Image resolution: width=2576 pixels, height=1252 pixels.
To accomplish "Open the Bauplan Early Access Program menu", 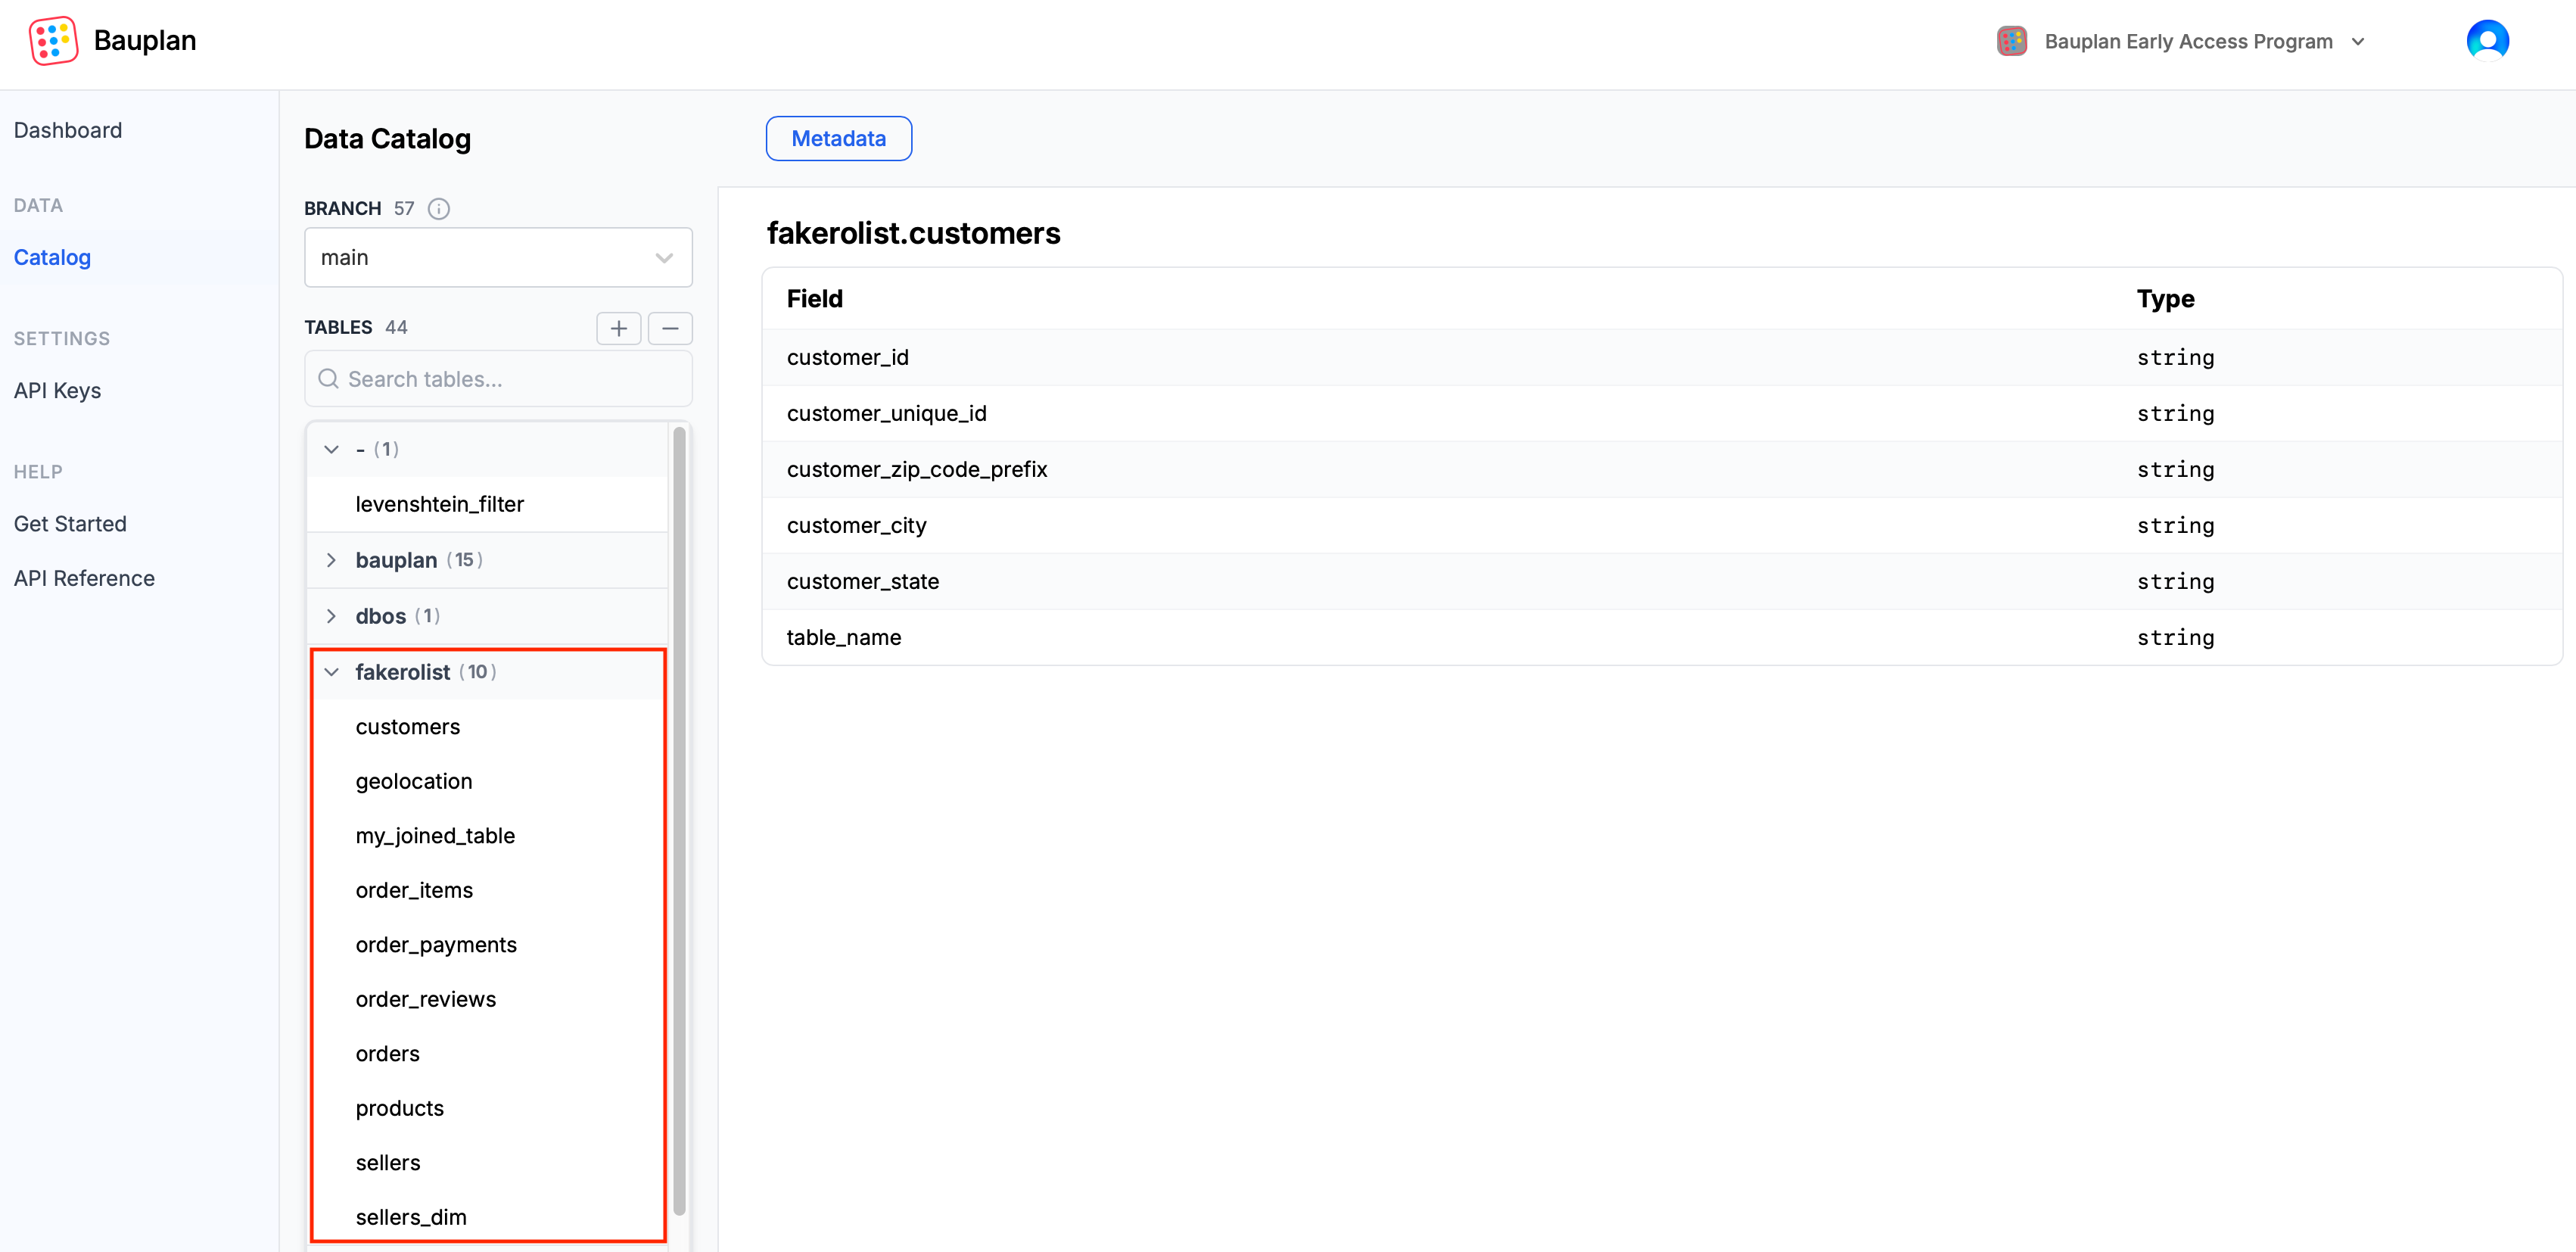I will (2188, 41).
